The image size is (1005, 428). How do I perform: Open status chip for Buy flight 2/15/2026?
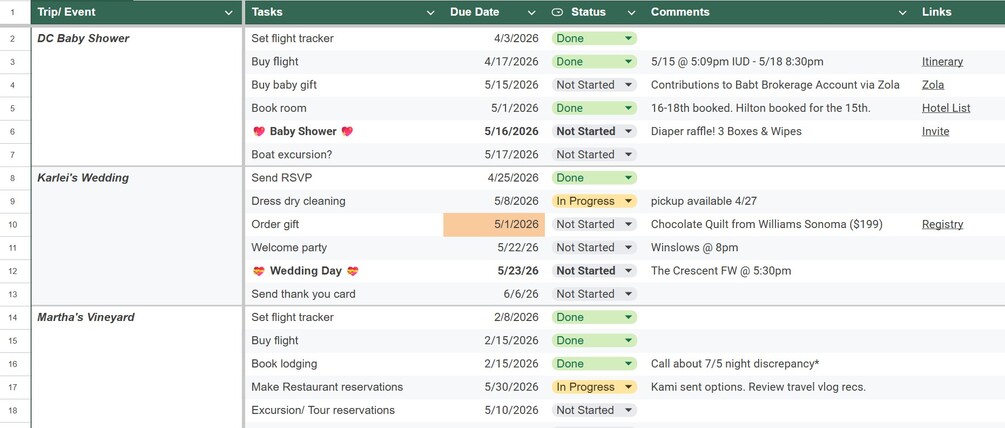(x=594, y=340)
